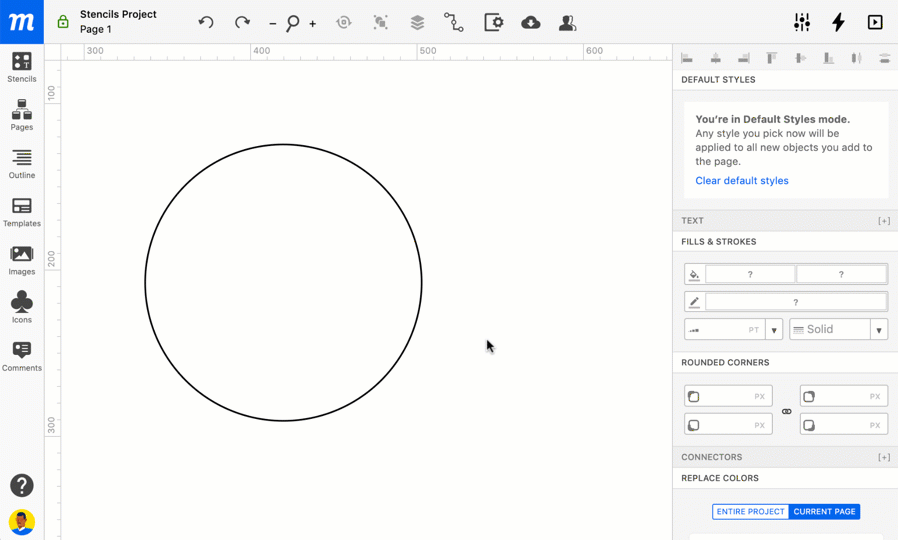Click Clear default styles link
Viewport: 898px width, 540px height.
(742, 180)
